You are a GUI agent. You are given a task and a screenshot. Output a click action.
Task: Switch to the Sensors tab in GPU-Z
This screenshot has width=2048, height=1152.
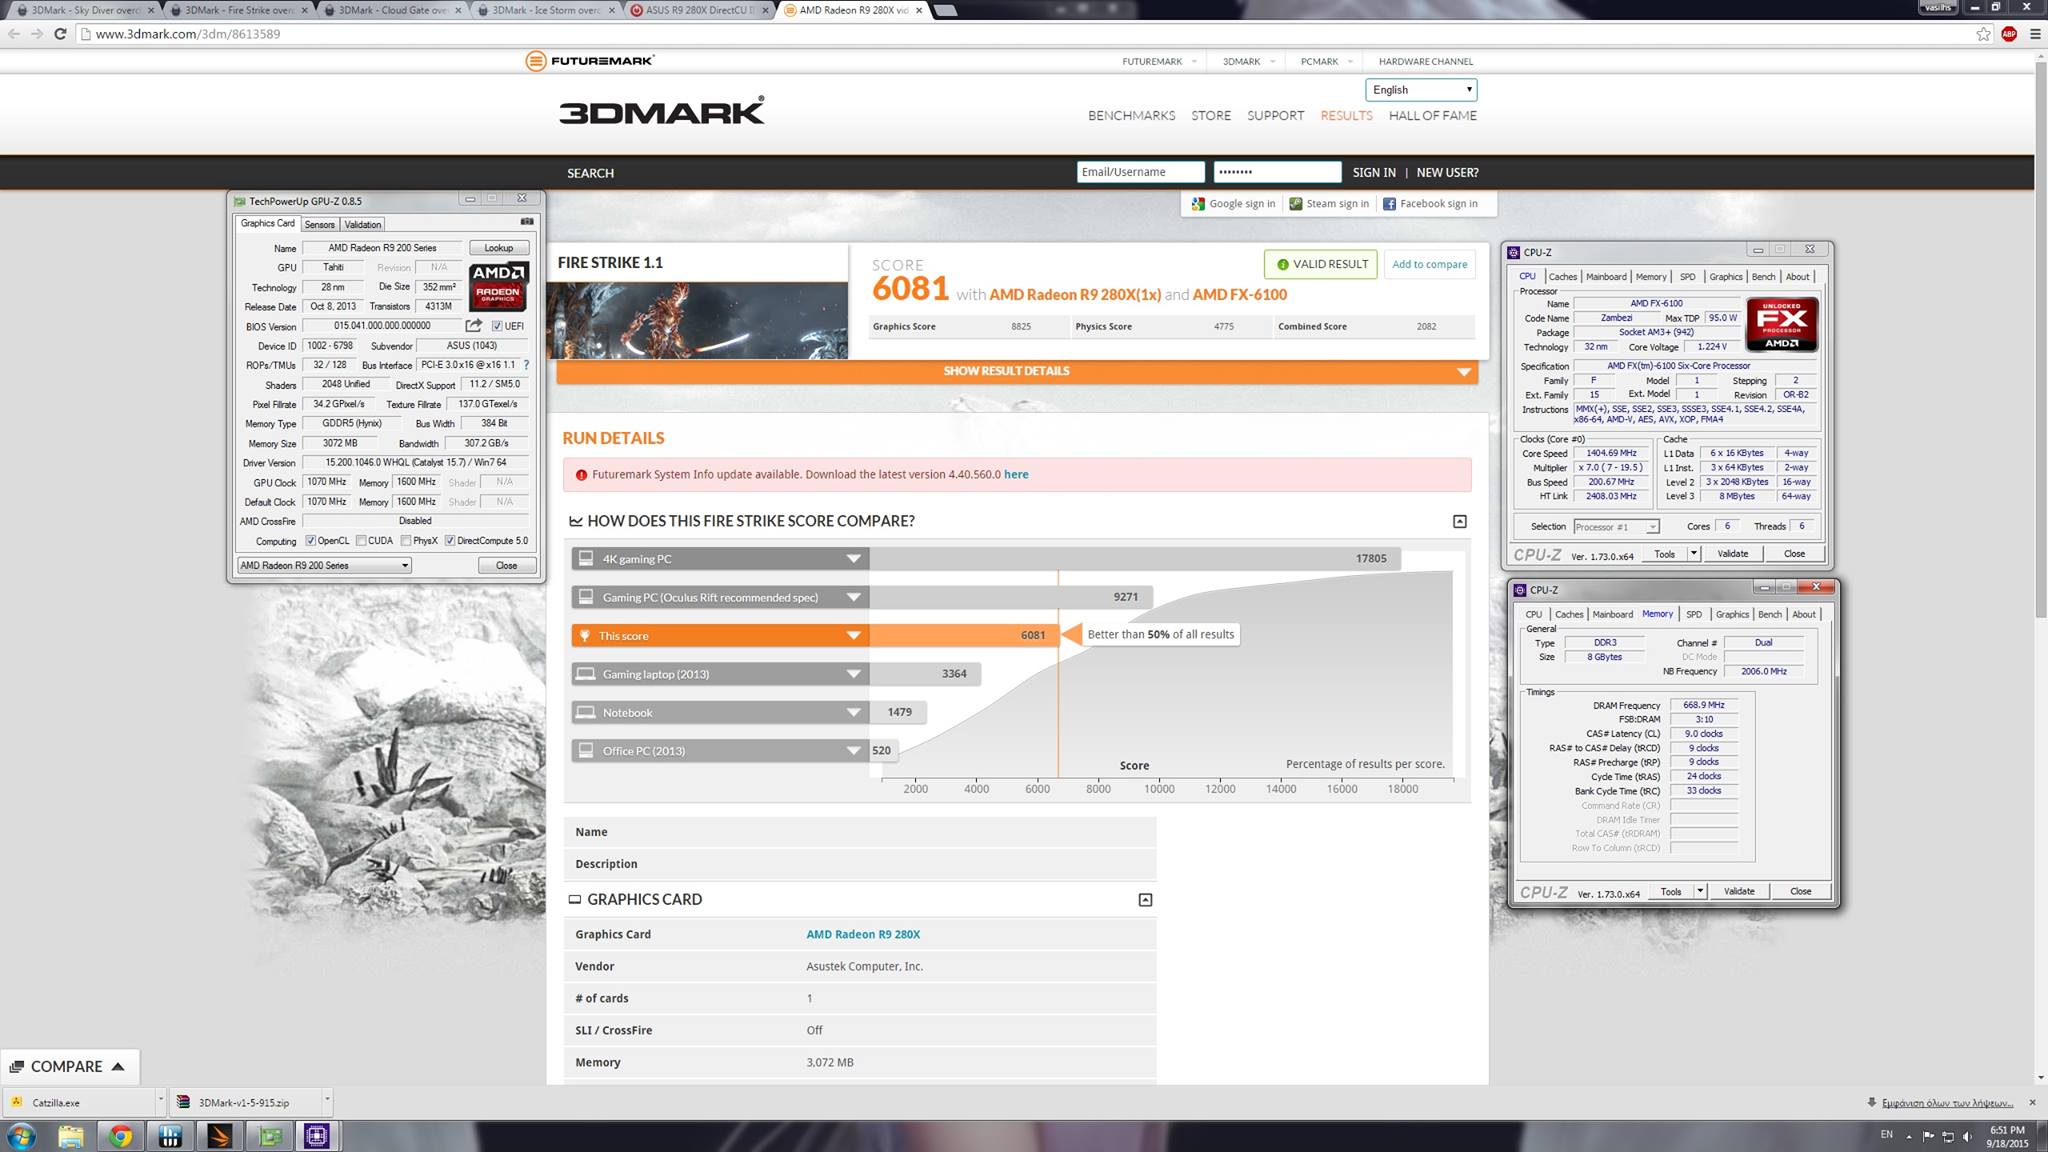[320, 225]
